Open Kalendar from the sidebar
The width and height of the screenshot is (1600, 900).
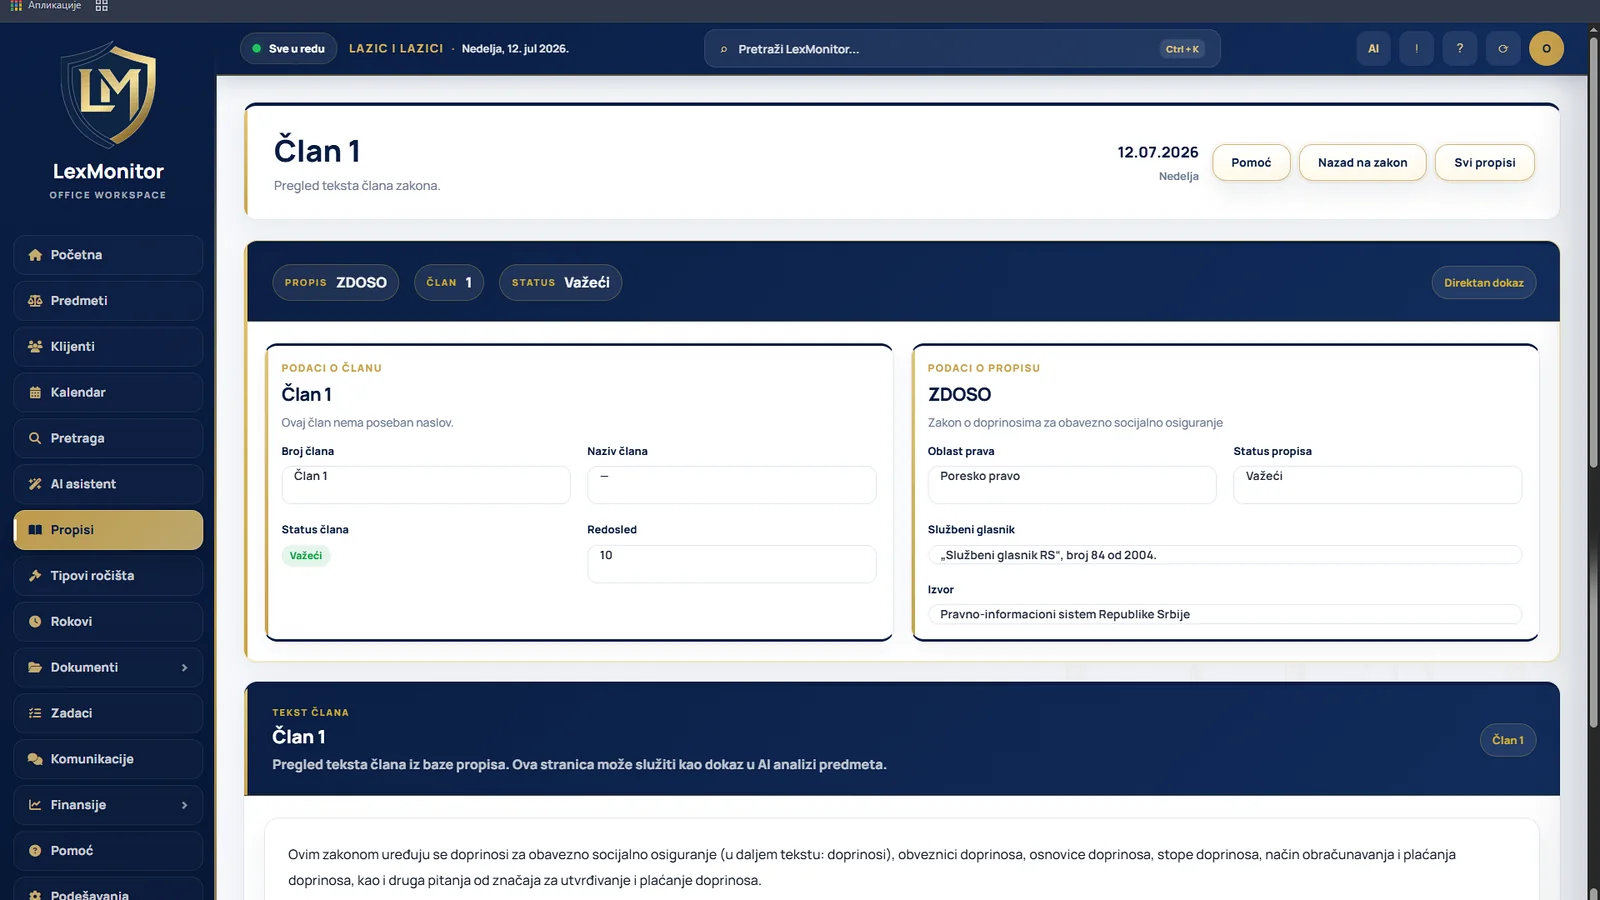(108, 392)
